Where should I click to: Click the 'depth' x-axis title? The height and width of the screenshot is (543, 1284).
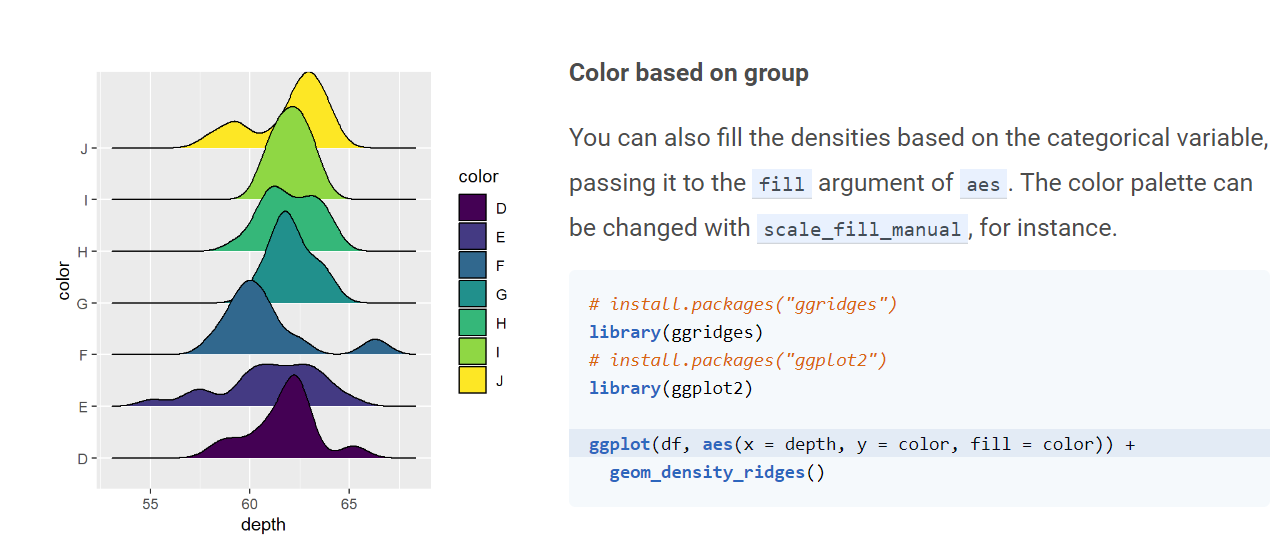click(x=263, y=524)
